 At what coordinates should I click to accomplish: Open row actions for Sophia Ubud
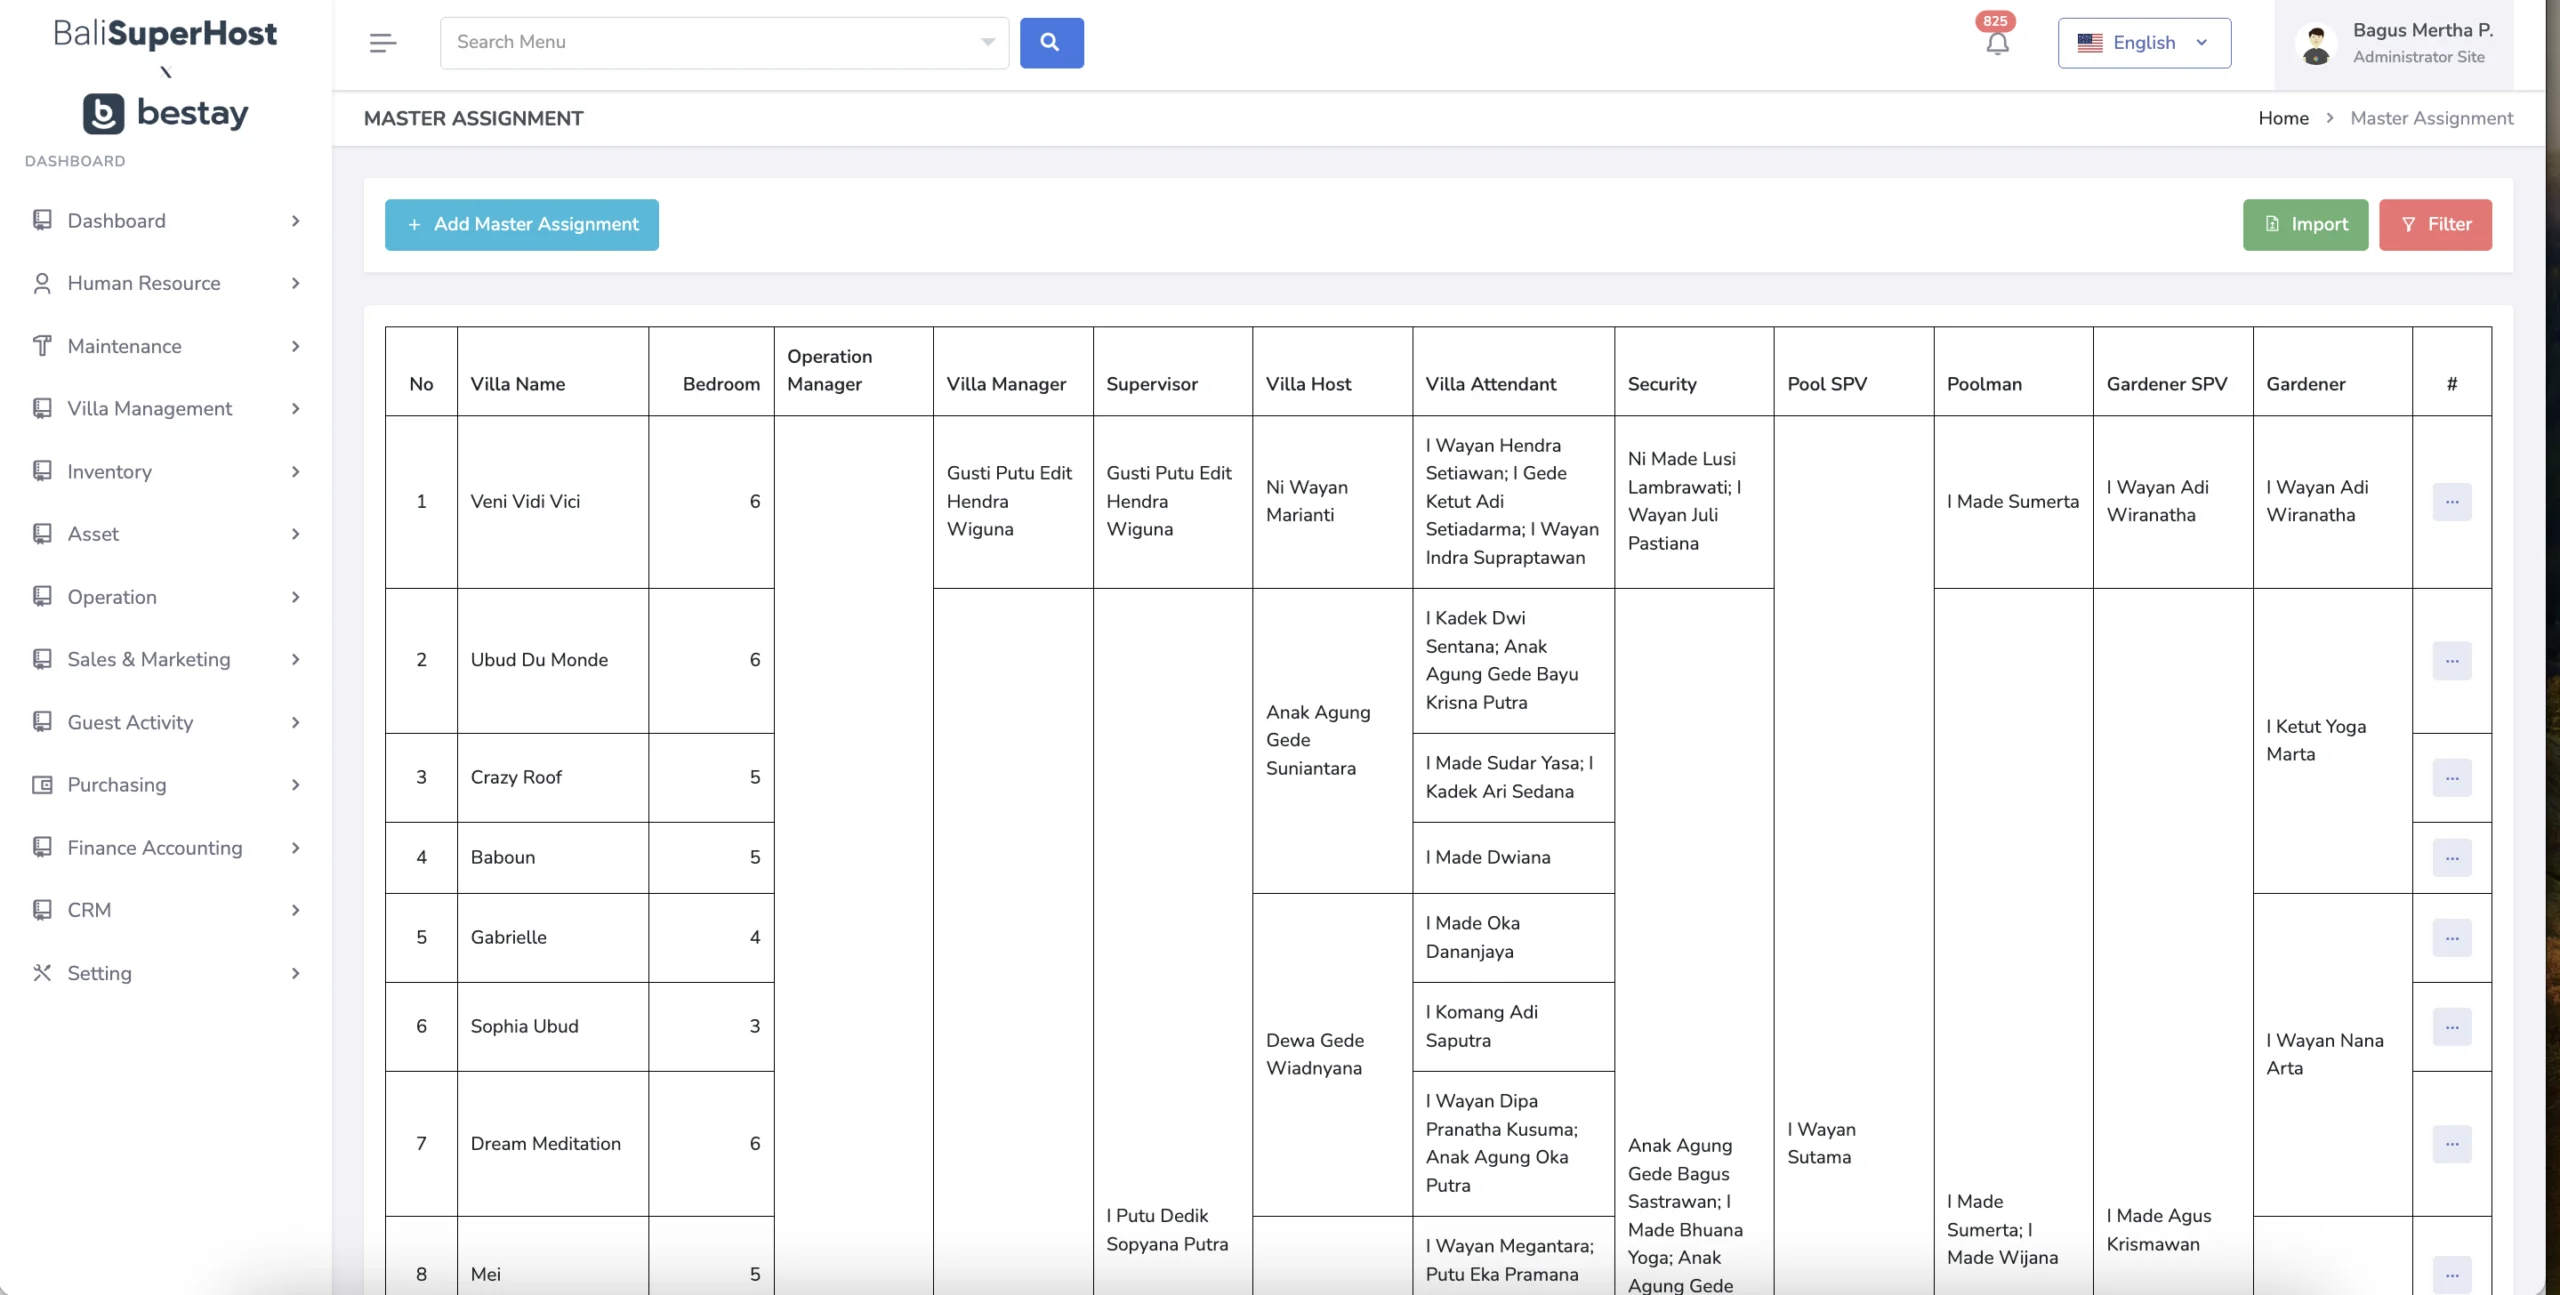[2452, 1027]
